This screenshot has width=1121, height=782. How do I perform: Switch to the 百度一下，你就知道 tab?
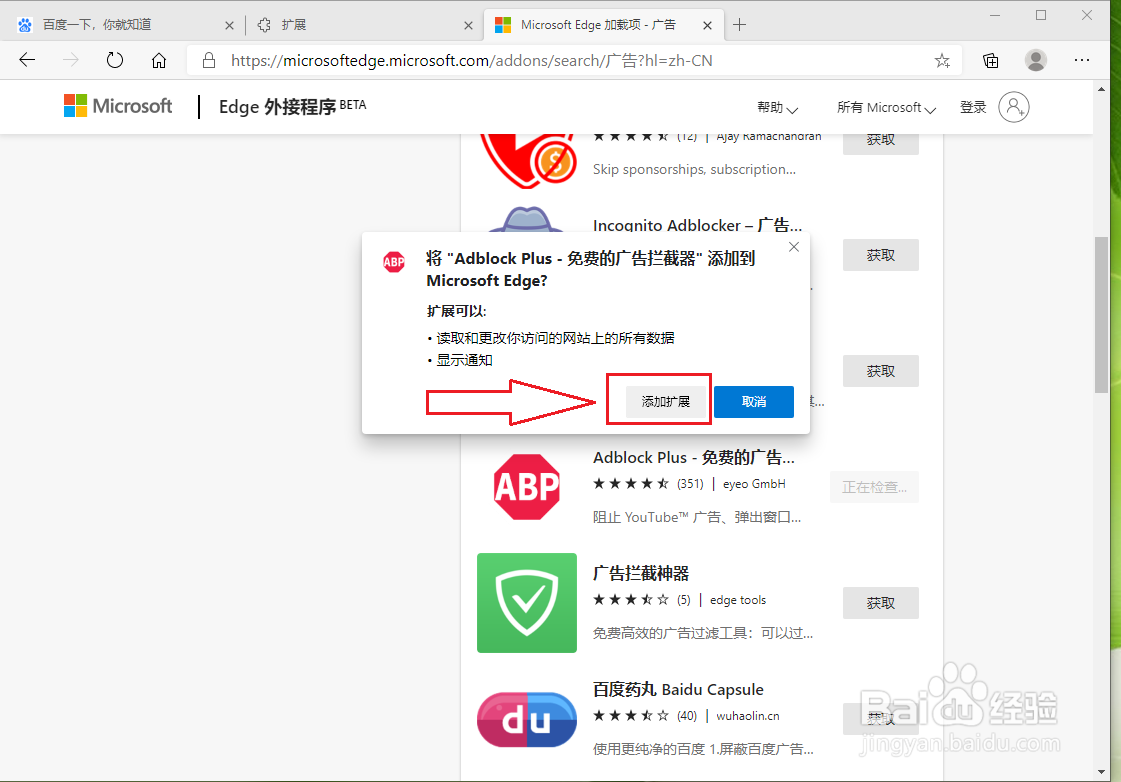[x=122, y=25]
